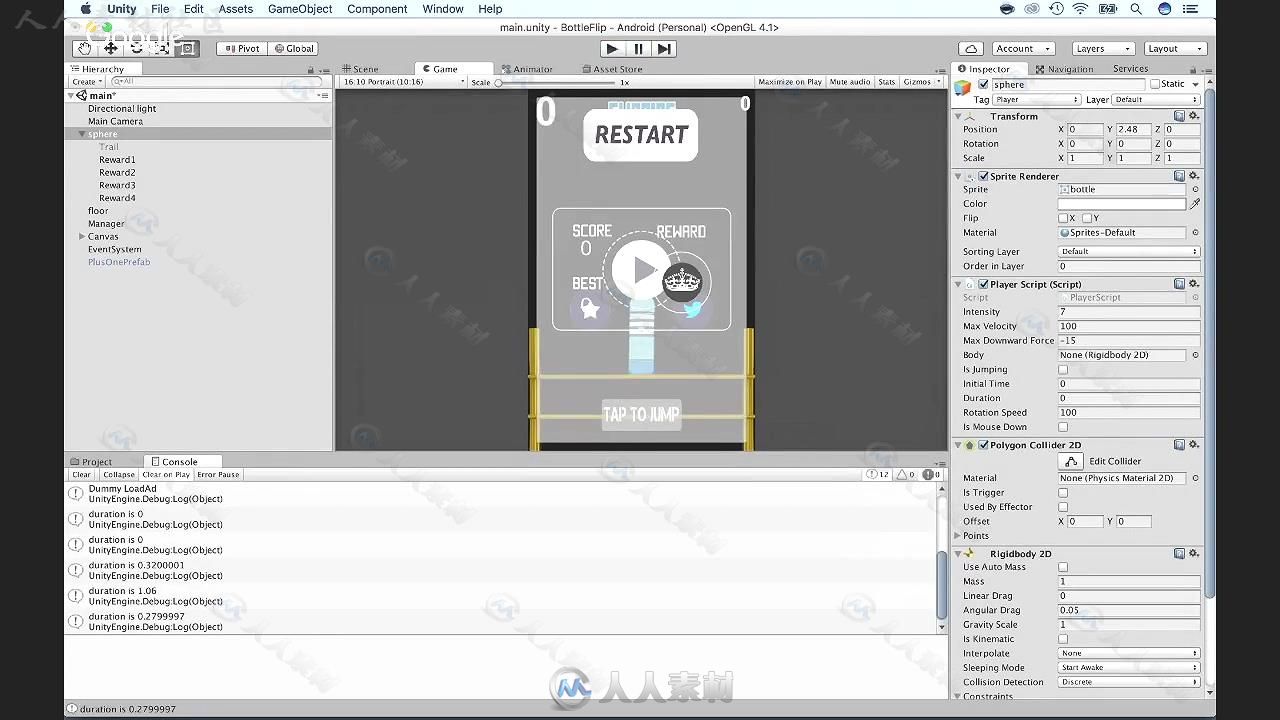Viewport: 1280px width, 720px height.
Task: Open the Sprite object picker circle
Action: (1195, 189)
